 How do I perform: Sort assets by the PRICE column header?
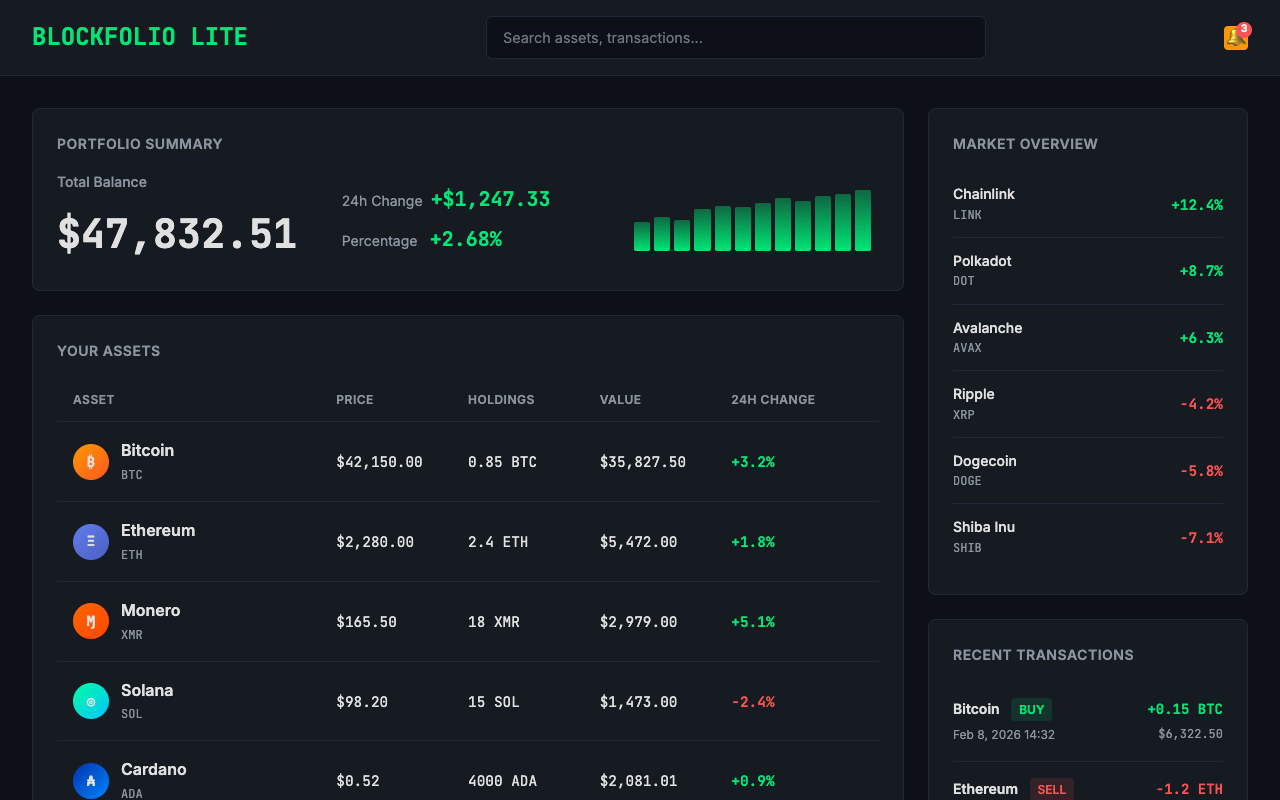pyautogui.click(x=355, y=399)
